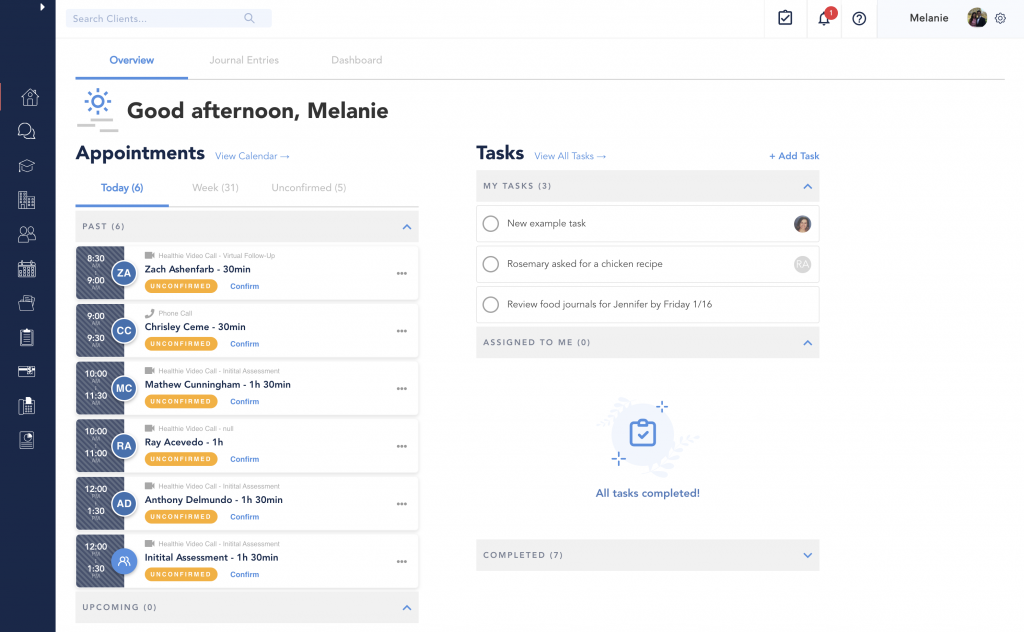
Task: Open the calendar sidebar icon
Action: (x=27, y=268)
